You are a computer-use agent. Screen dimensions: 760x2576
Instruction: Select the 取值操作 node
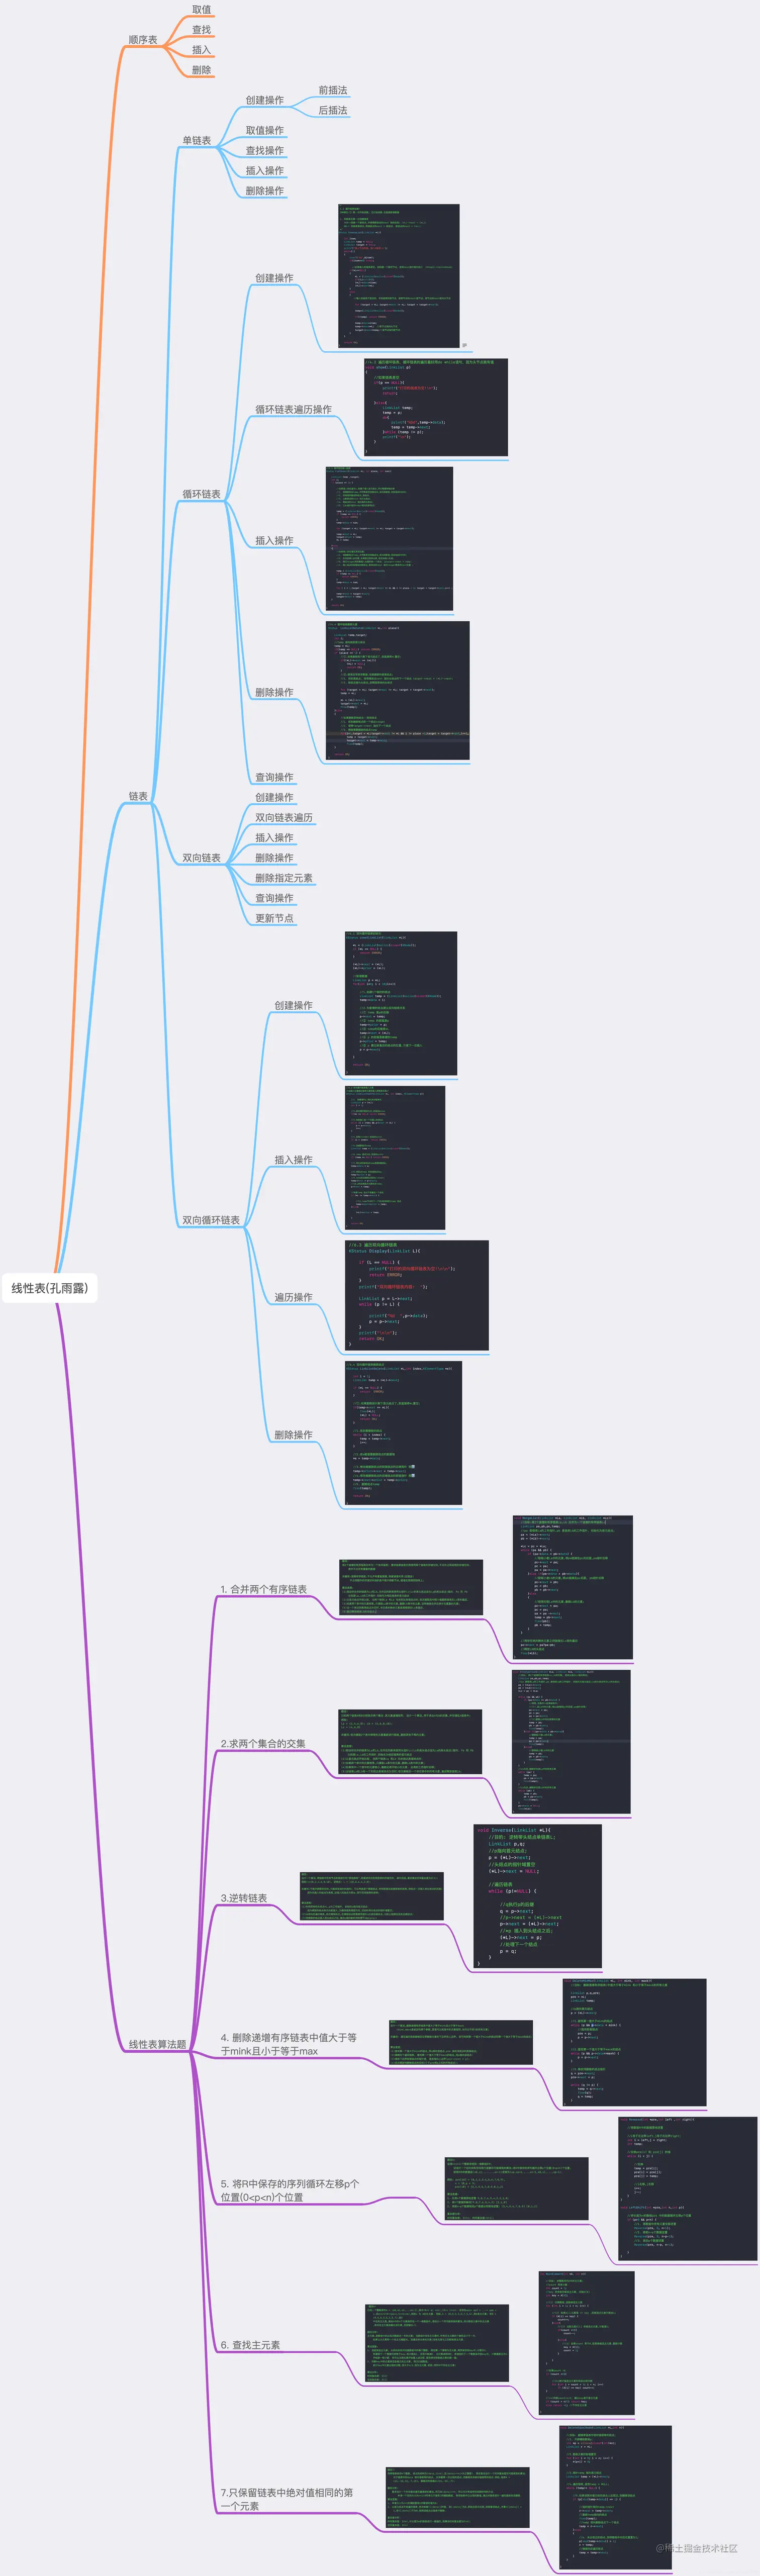click(x=265, y=130)
